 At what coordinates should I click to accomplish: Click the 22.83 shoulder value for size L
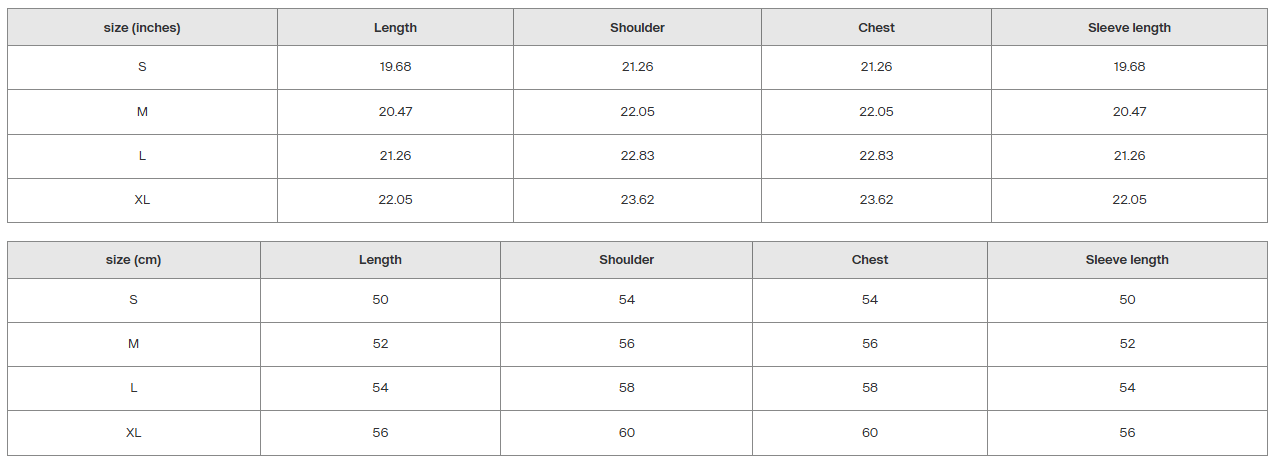point(637,156)
